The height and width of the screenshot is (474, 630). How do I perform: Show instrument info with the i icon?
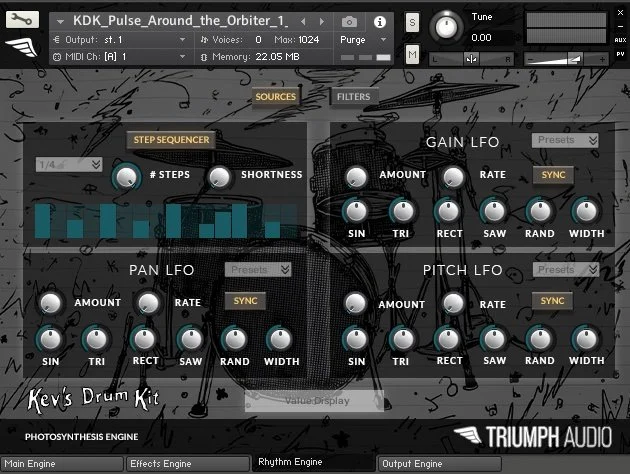pyautogui.click(x=379, y=22)
